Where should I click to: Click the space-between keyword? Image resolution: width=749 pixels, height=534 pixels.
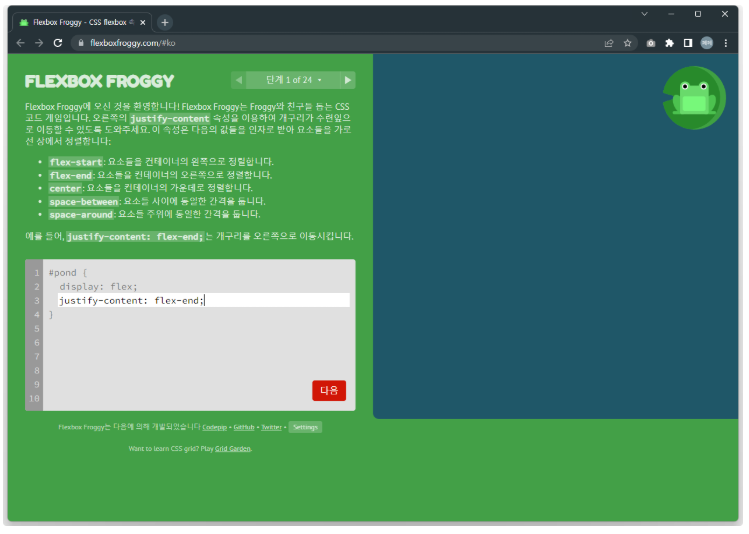point(84,202)
